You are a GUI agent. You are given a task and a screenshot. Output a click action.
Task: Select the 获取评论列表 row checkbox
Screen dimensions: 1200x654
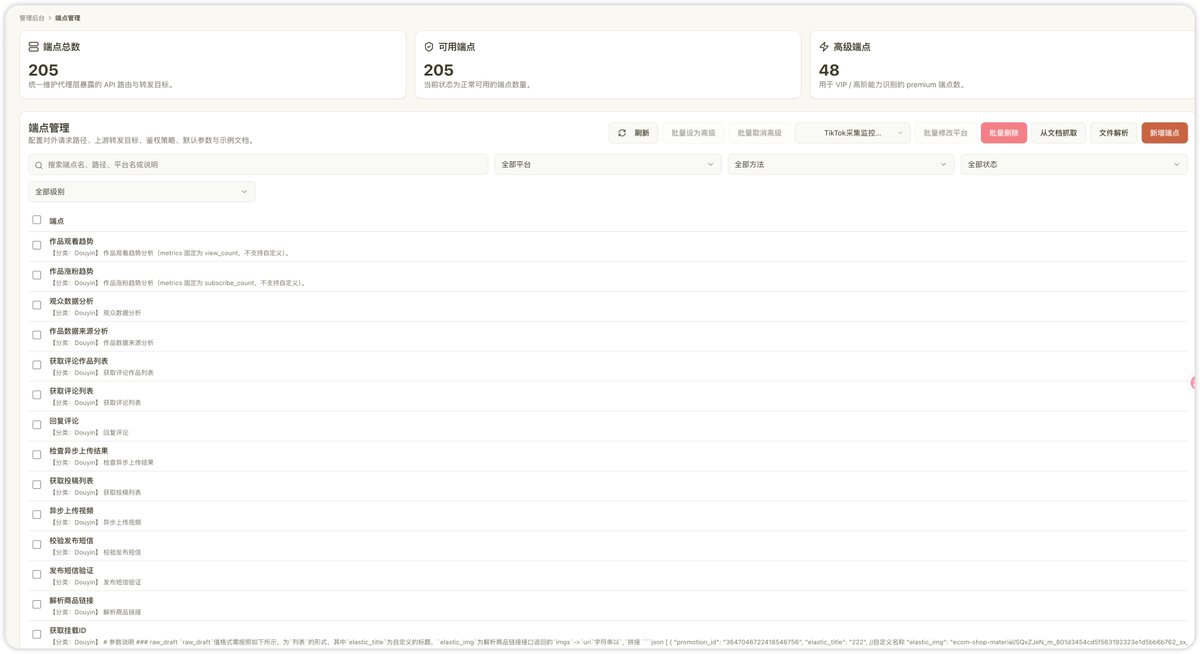(37, 395)
